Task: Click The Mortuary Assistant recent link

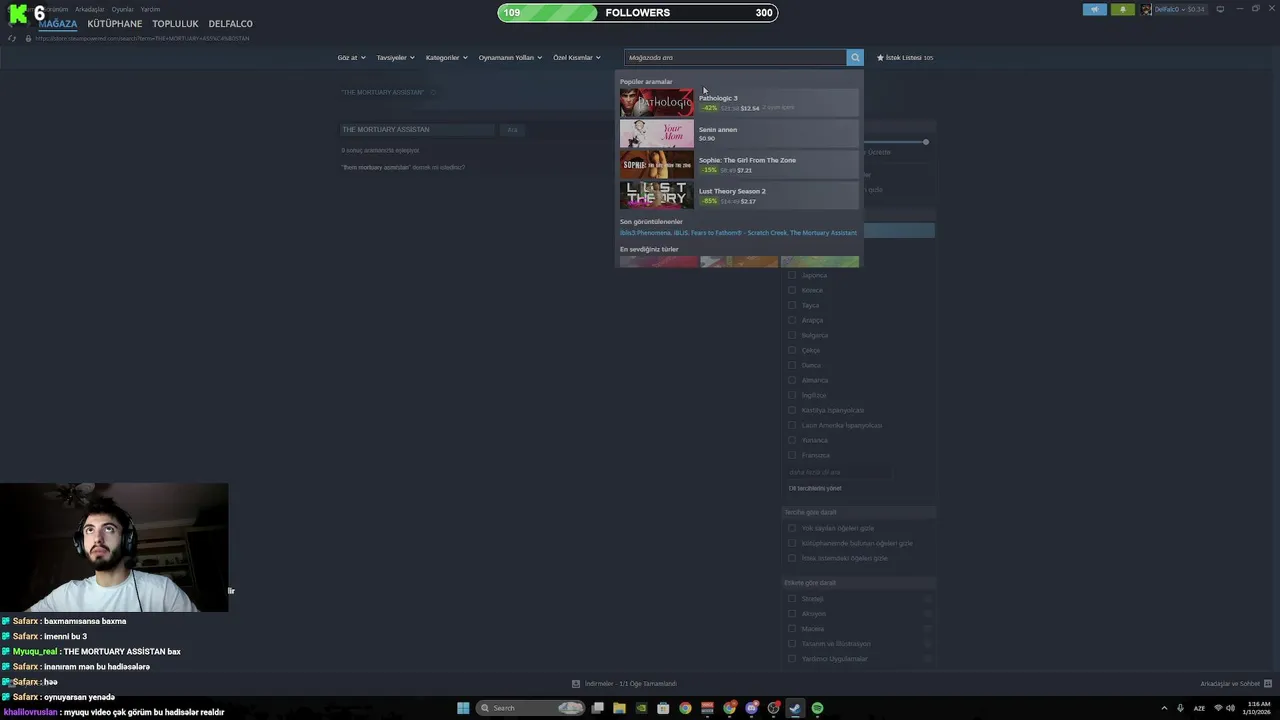Action: (823, 233)
